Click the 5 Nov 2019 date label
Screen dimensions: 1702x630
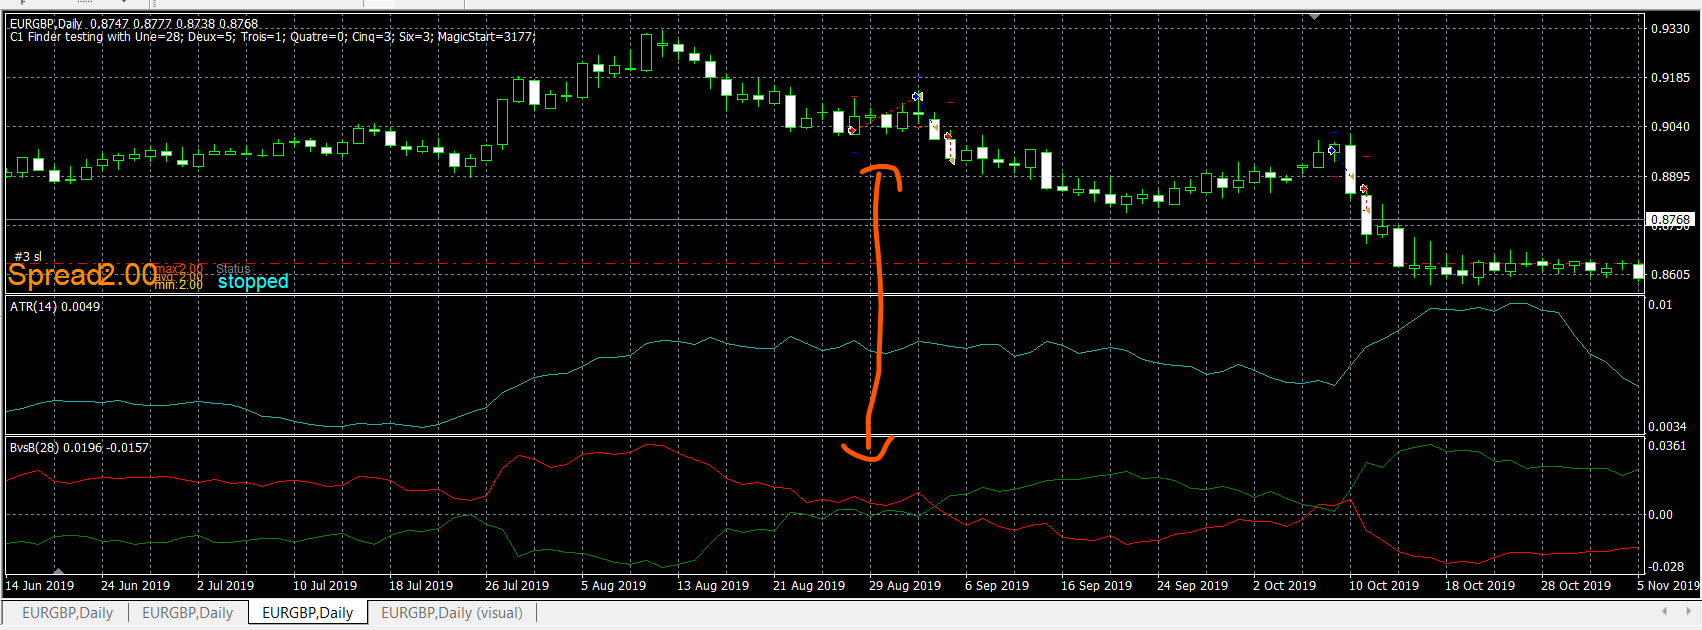pos(1669,586)
